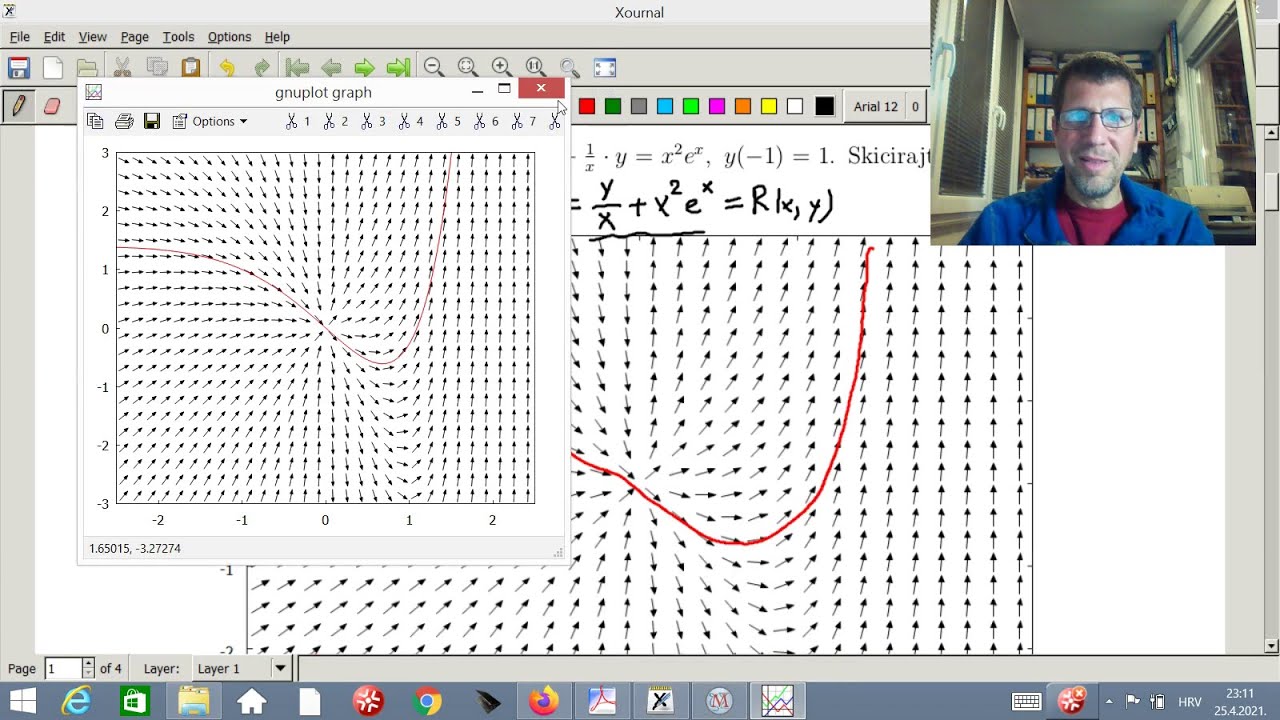Open a file with the folder icon

pyautogui.click(x=87, y=68)
